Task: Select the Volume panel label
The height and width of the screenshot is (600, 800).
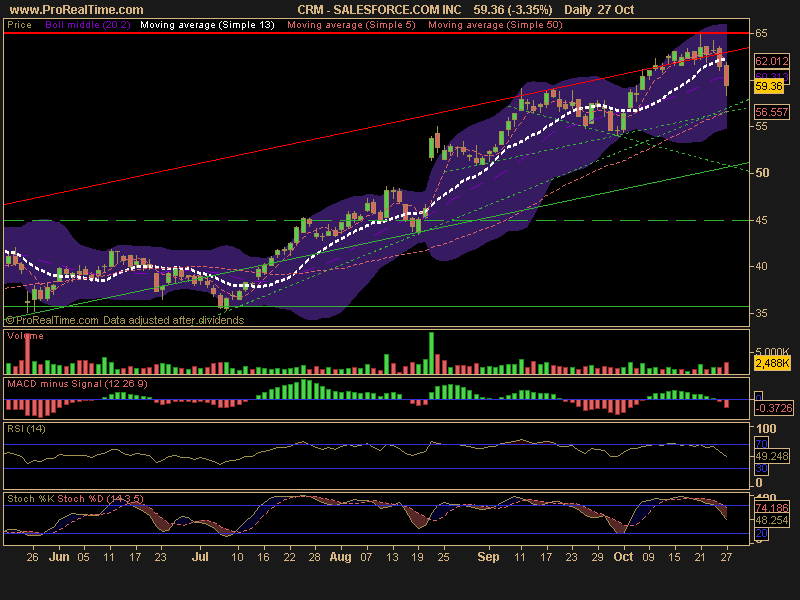Action: pyautogui.click(x=25, y=336)
